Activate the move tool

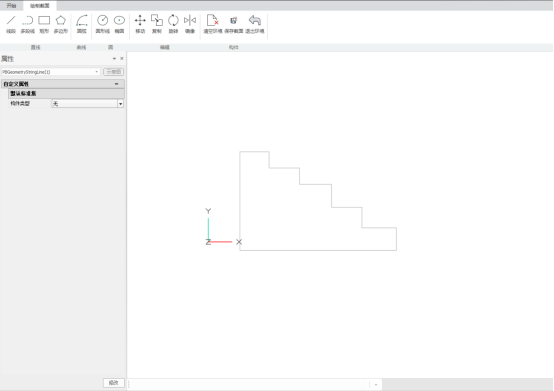140,24
